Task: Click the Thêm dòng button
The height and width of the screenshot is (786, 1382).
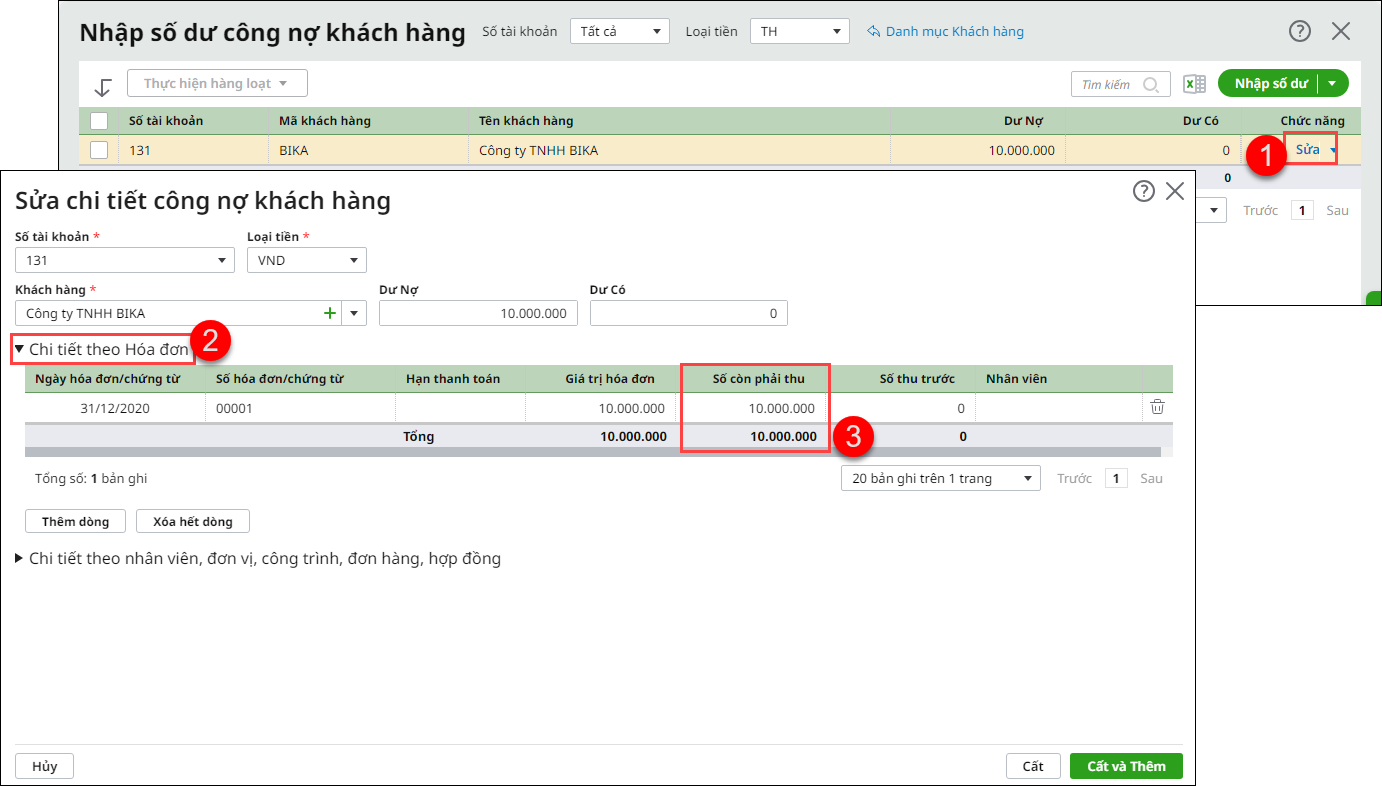Action: click(x=75, y=522)
